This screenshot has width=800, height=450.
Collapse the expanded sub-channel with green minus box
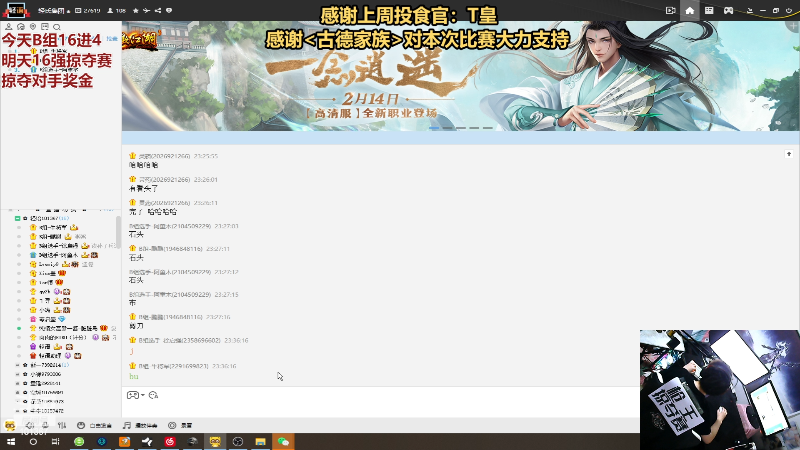(x=17, y=218)
